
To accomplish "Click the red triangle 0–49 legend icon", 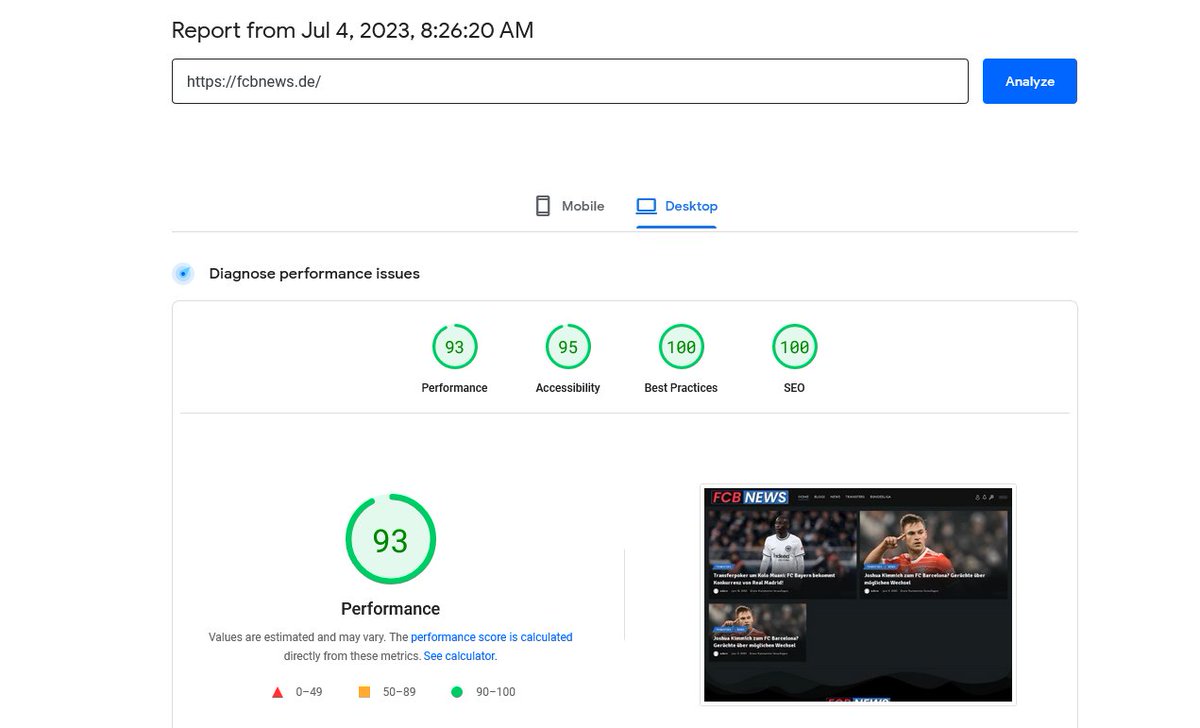I will coord(278,691).
